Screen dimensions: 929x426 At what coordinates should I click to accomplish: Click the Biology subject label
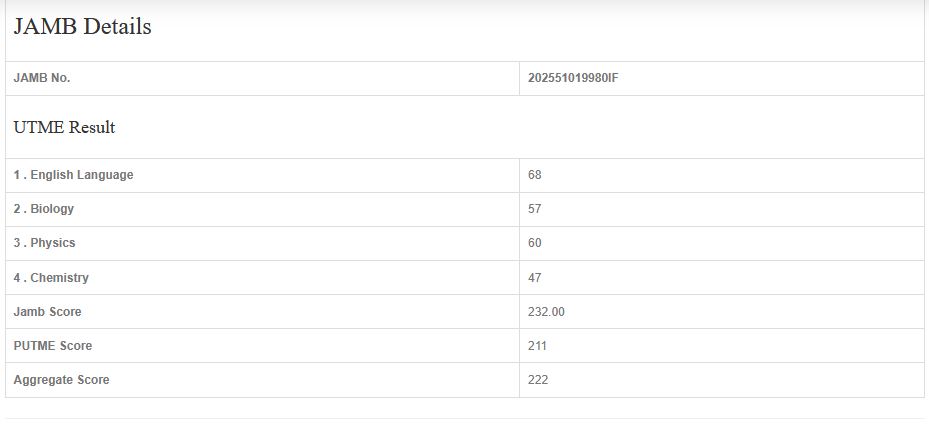[x=52, y=209]
